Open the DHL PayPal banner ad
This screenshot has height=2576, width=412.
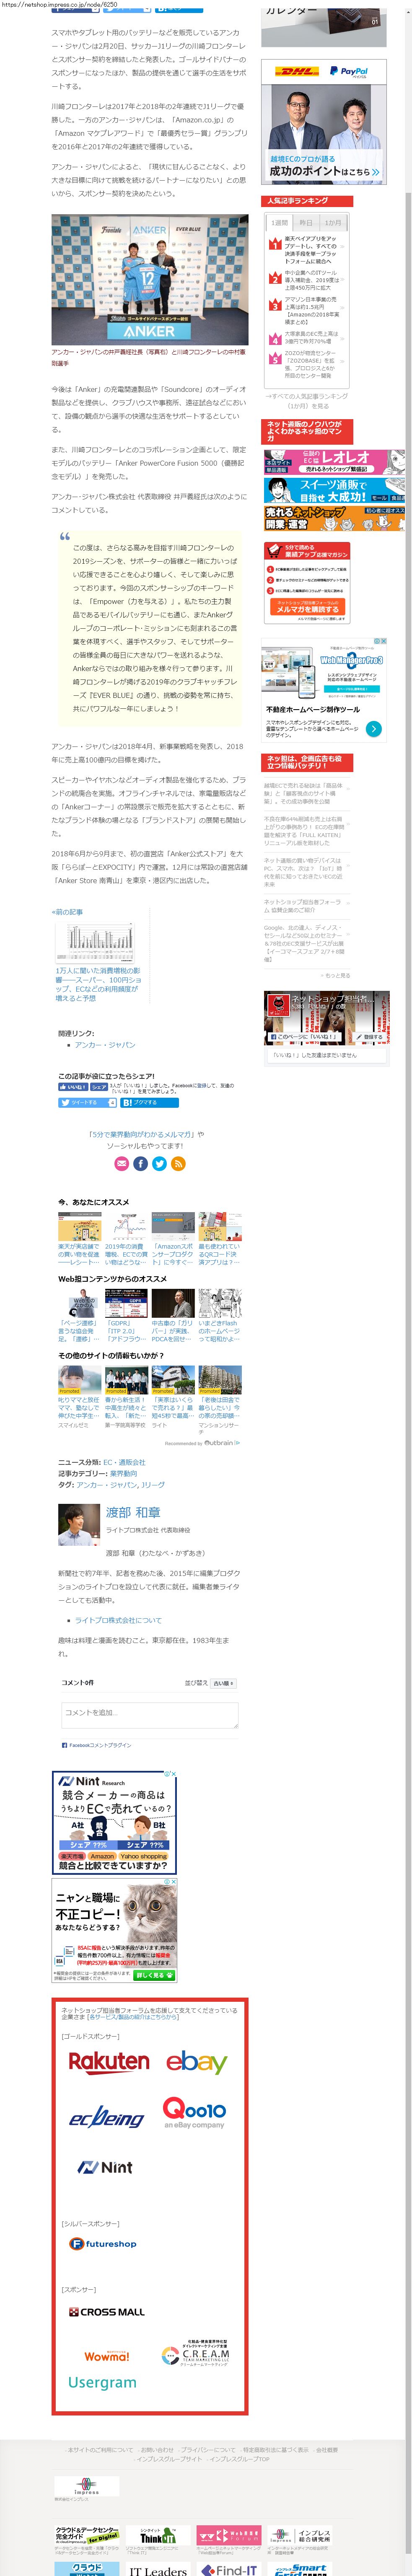[323, 121]
